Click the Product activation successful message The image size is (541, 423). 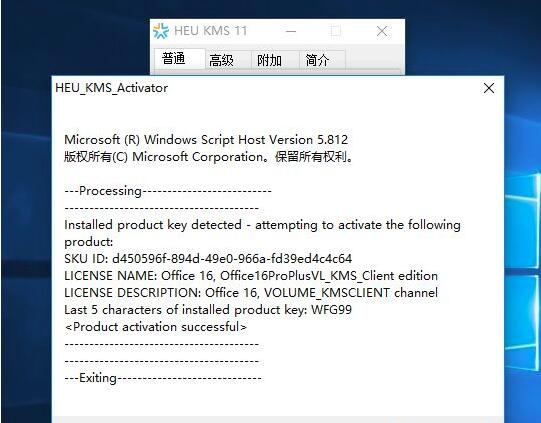[x=156, y=327]
